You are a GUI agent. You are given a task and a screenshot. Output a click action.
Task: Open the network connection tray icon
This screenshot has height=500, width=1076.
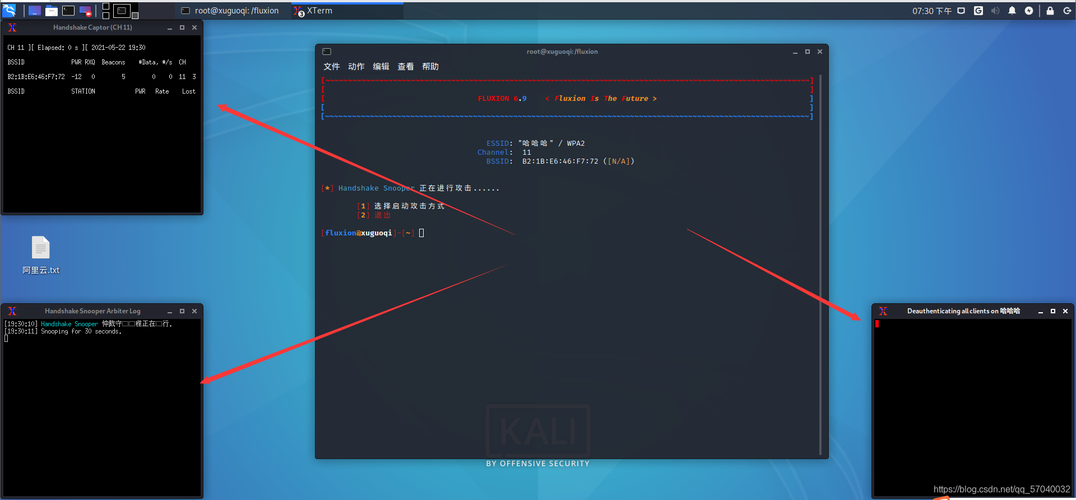[961, 10]
